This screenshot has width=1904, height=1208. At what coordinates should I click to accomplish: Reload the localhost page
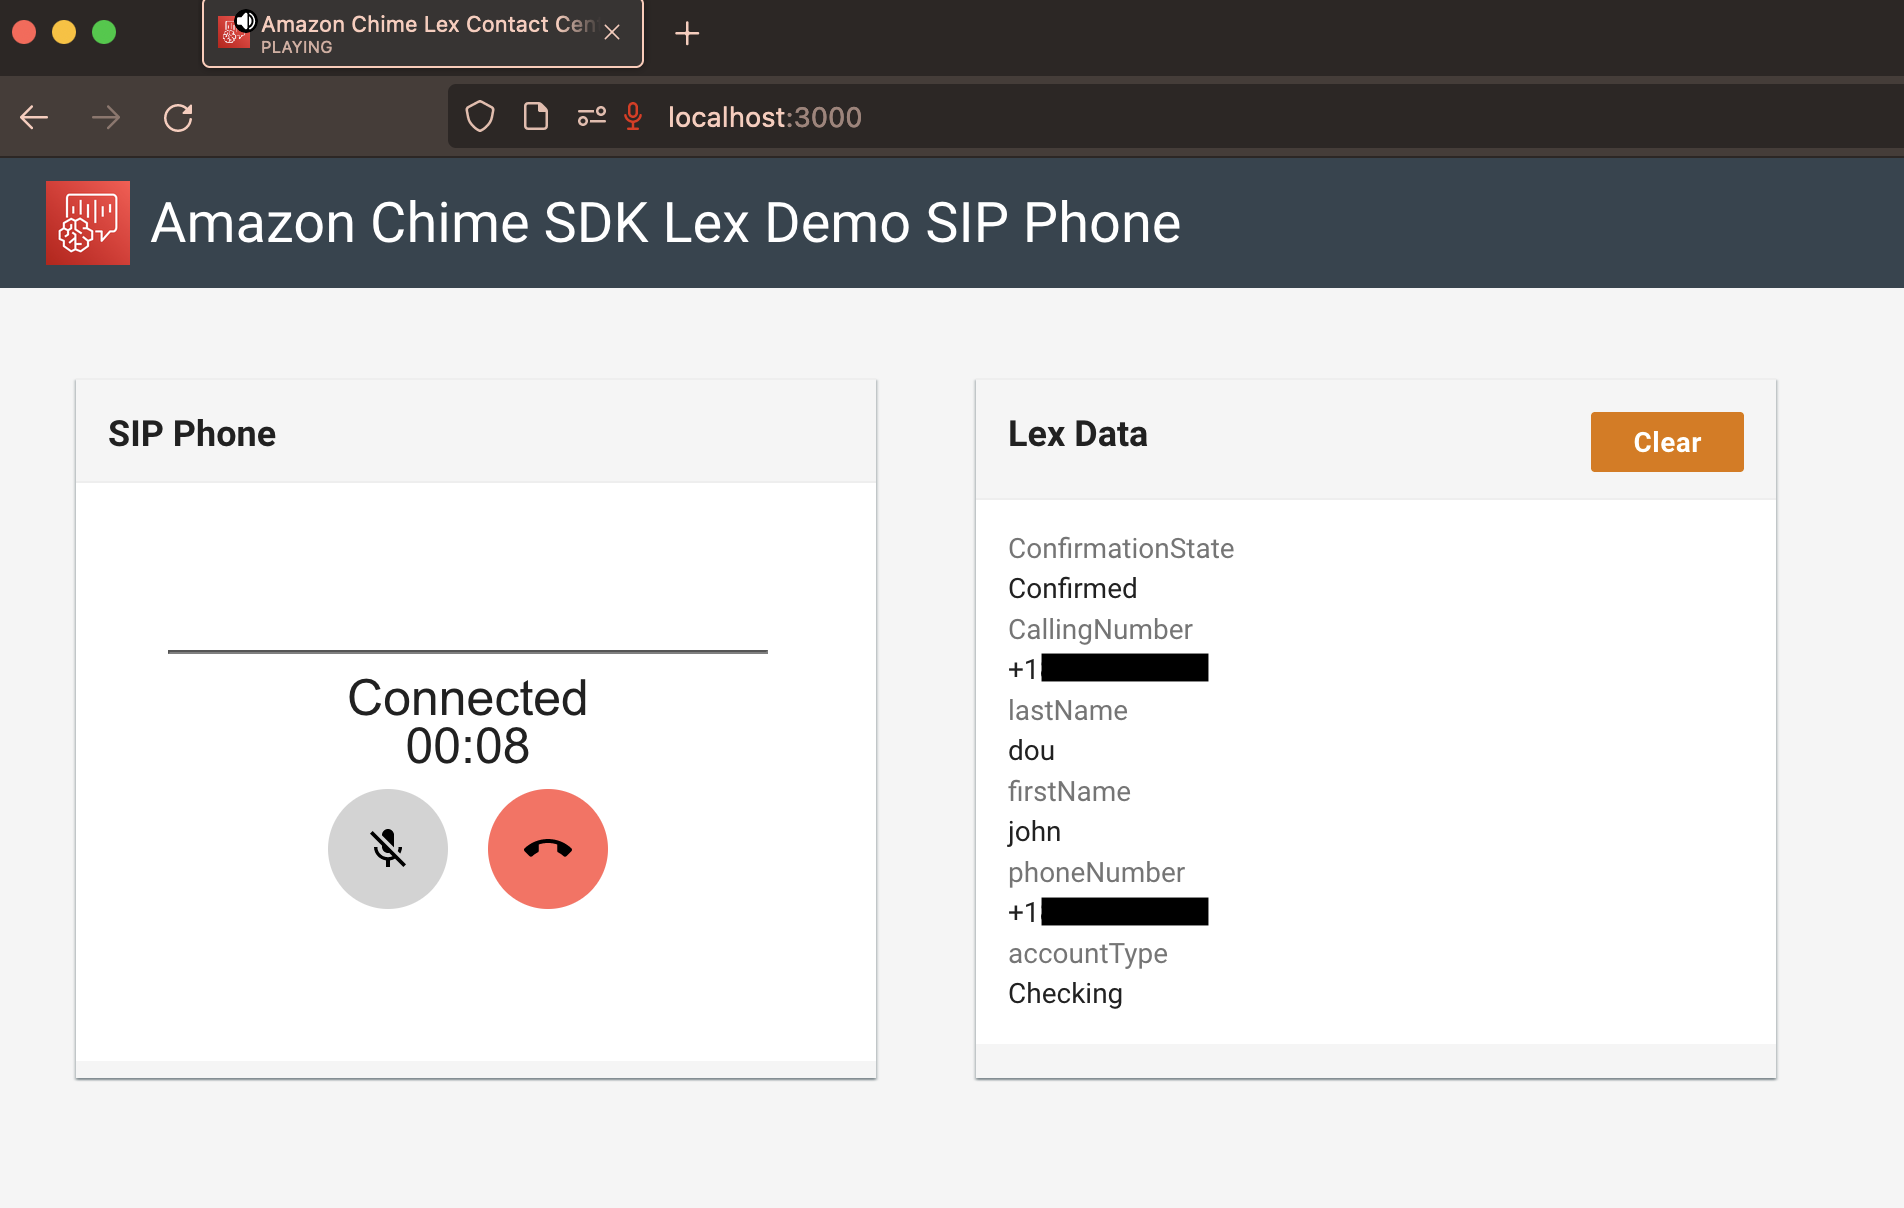tap(178, 118)
